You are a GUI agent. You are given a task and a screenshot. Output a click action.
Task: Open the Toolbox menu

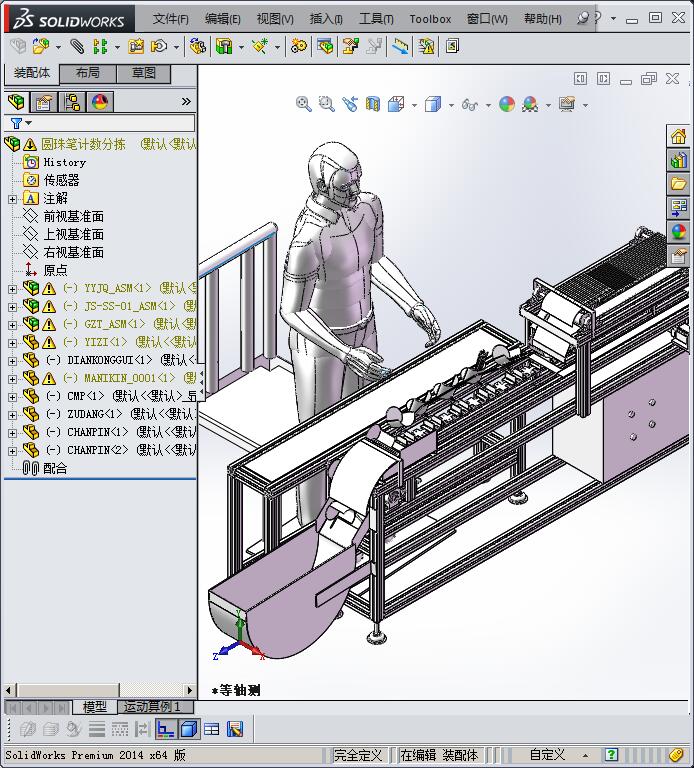tap(430, 19)
